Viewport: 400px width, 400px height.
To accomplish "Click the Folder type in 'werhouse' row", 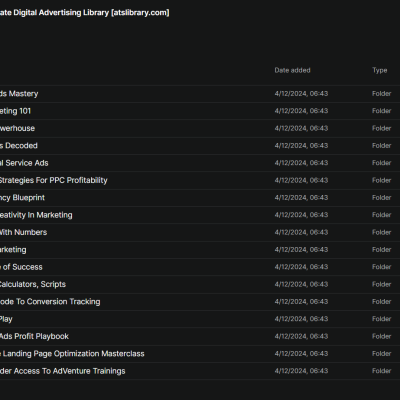I will click(x=381, y=128).
